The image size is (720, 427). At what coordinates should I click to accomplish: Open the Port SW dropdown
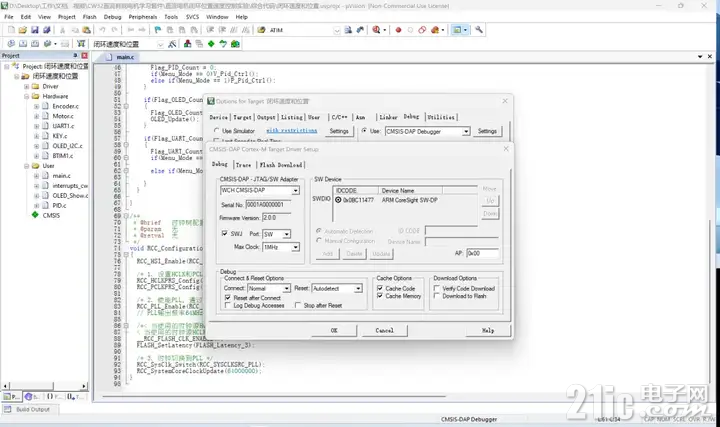point(287,234)
